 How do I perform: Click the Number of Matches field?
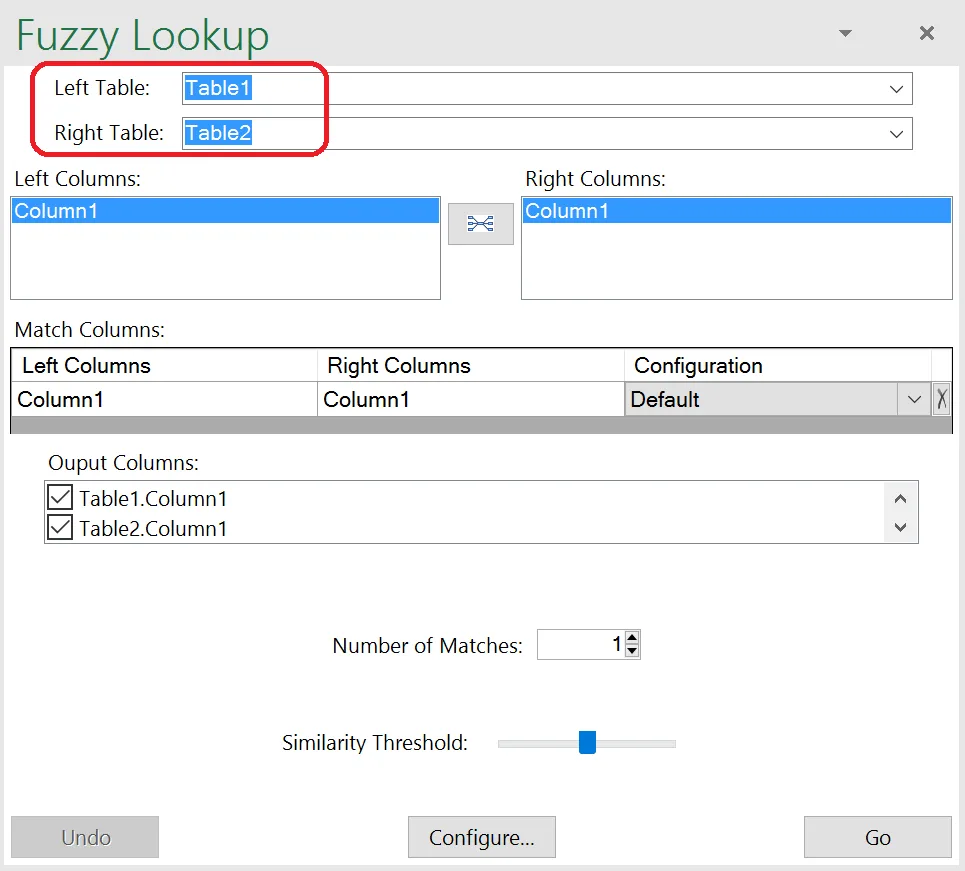pyautogui.click(x=581, y=644)
